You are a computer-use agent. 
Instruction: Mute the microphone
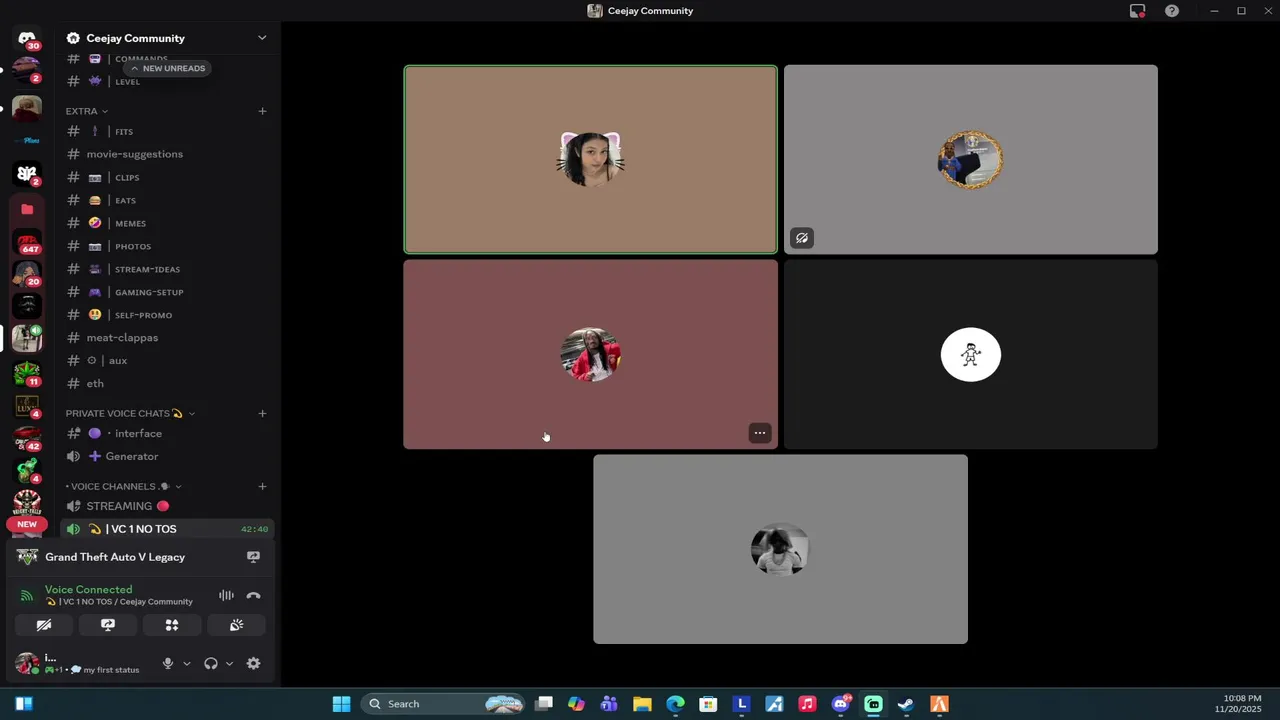click(x=168, y=663)
